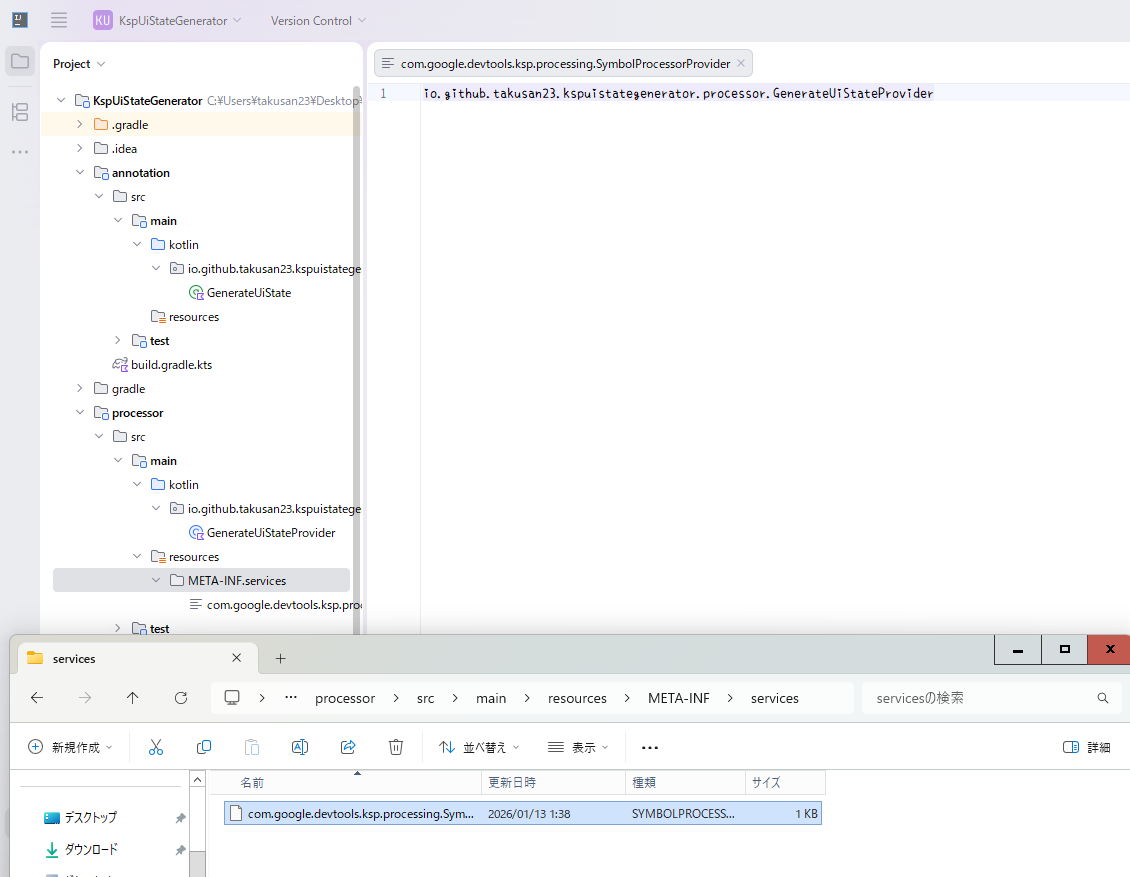Close the SymbolProcessorProvider editor tab
This screenshot has height=877, width=1130.
click(740, 63)
